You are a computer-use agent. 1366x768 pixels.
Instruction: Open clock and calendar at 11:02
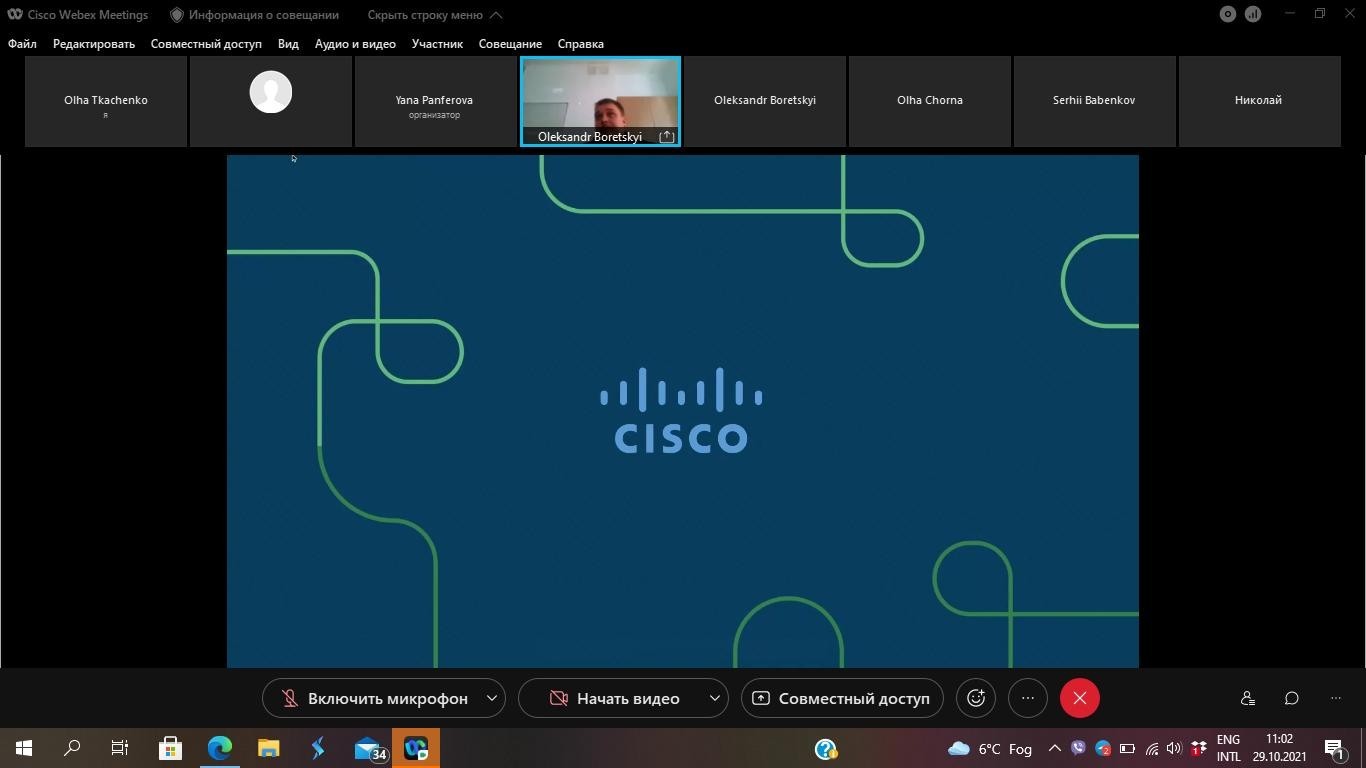click(1279, 748)
